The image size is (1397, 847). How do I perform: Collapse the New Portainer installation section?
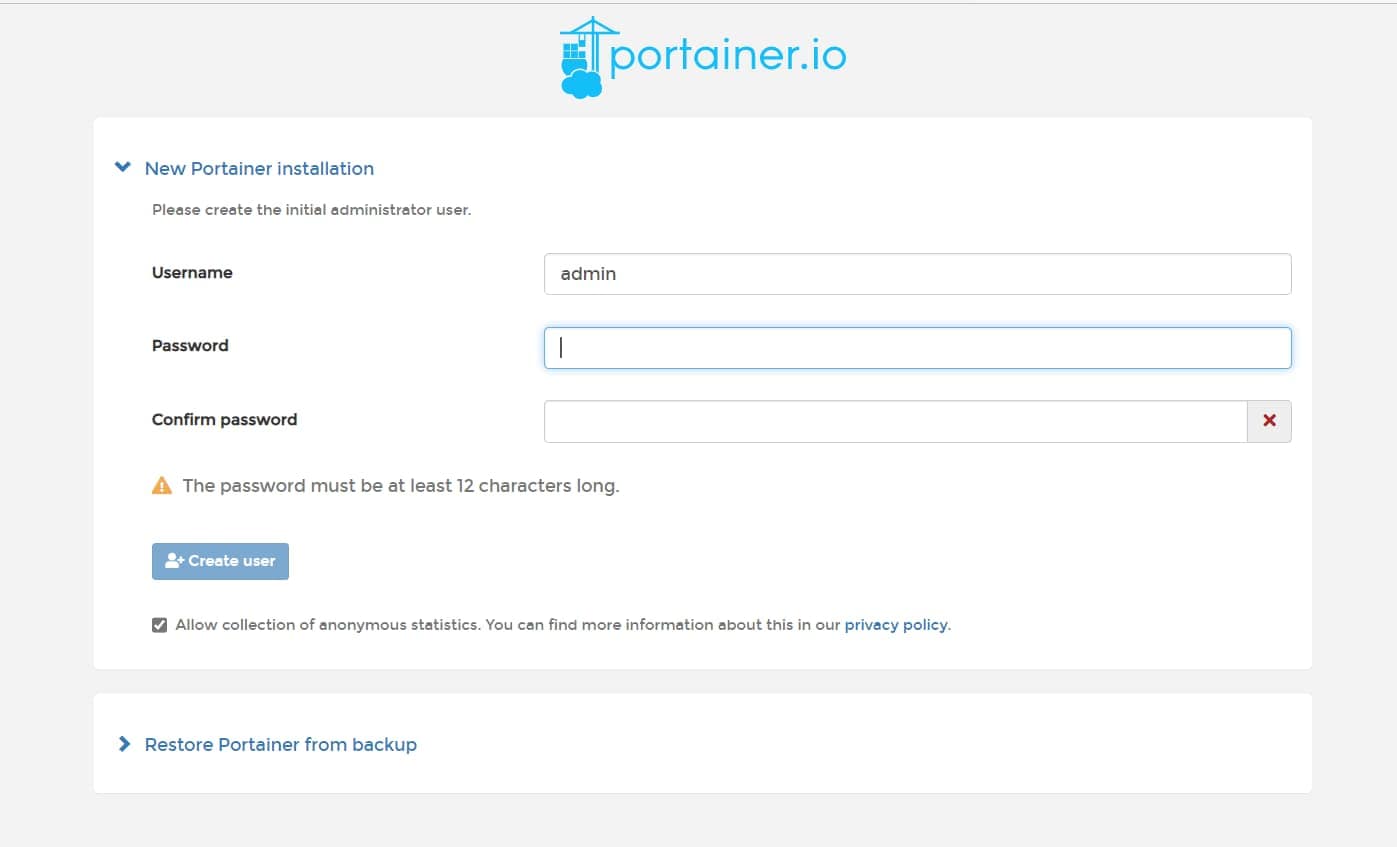tap(259, 168)
